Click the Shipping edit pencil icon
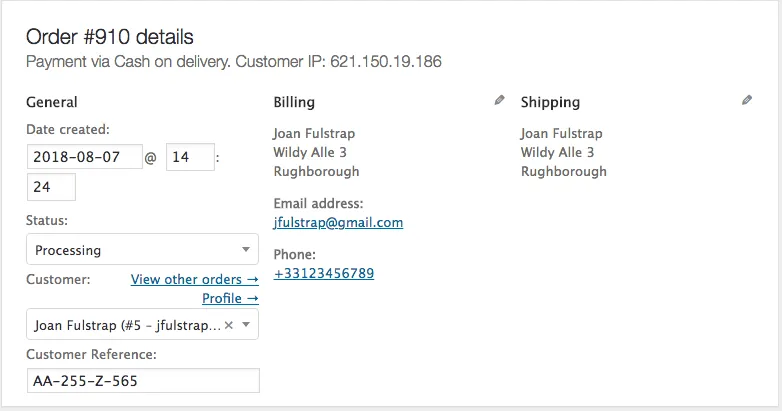782x411 pixels. pyautogui.click(x=747, y=101)
